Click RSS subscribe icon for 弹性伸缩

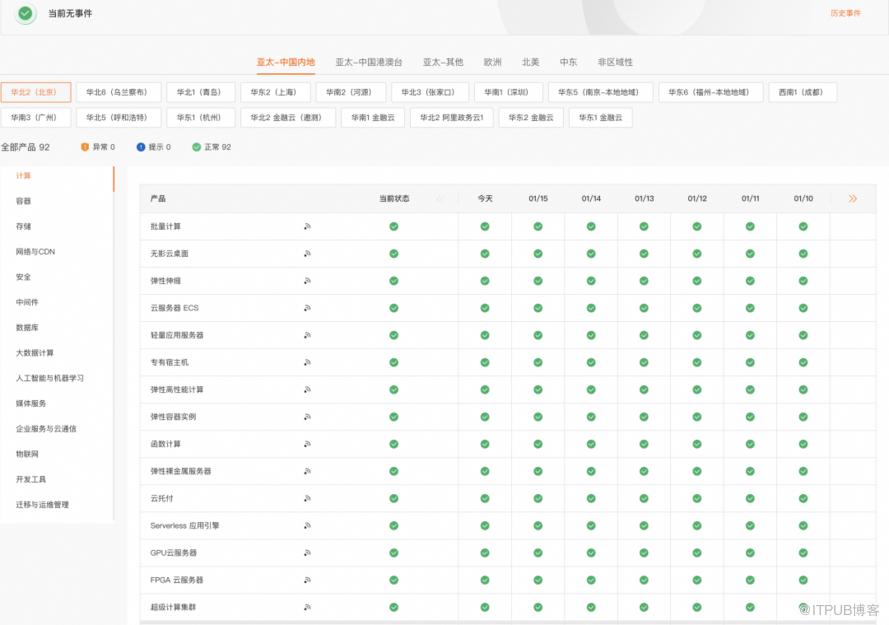(307, 281)
